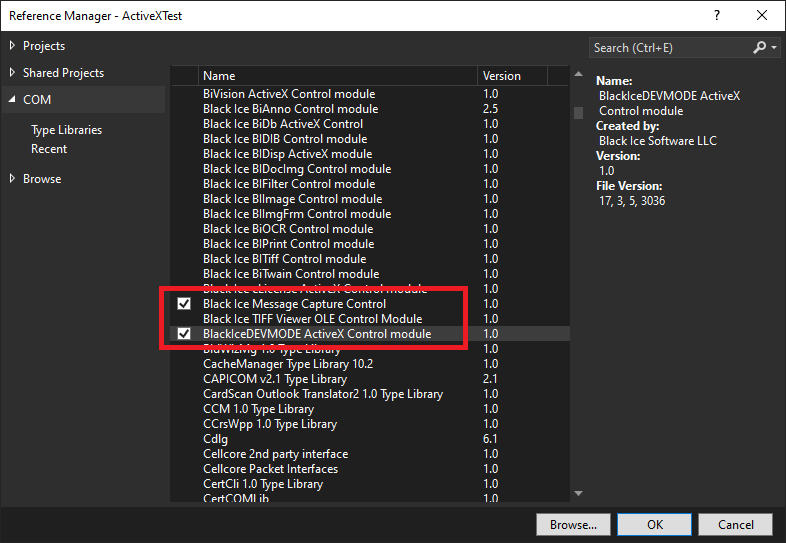Select Black Ice BiOCR Control module
786x543 pixels.
pyautogui.click(x=369, y=229)
